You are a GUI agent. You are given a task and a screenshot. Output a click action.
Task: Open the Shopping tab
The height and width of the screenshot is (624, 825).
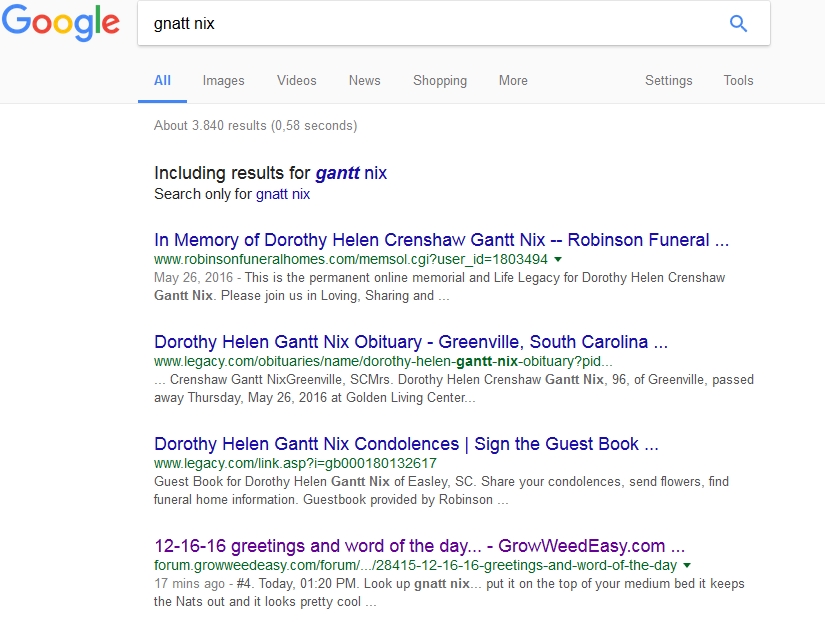[x=440, y=81]
